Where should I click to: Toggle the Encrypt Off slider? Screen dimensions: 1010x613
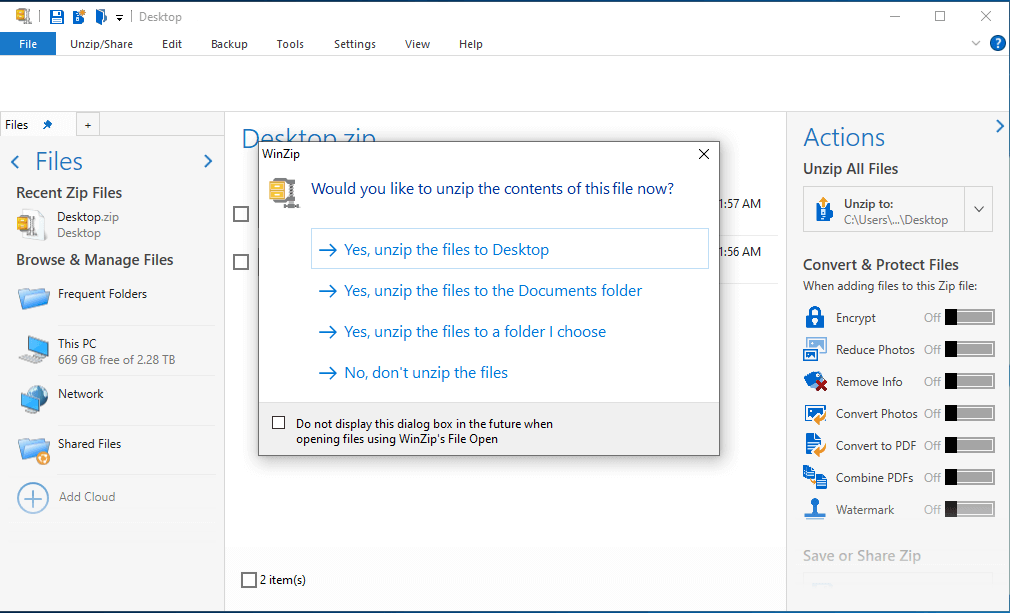(x=970, y=317)
